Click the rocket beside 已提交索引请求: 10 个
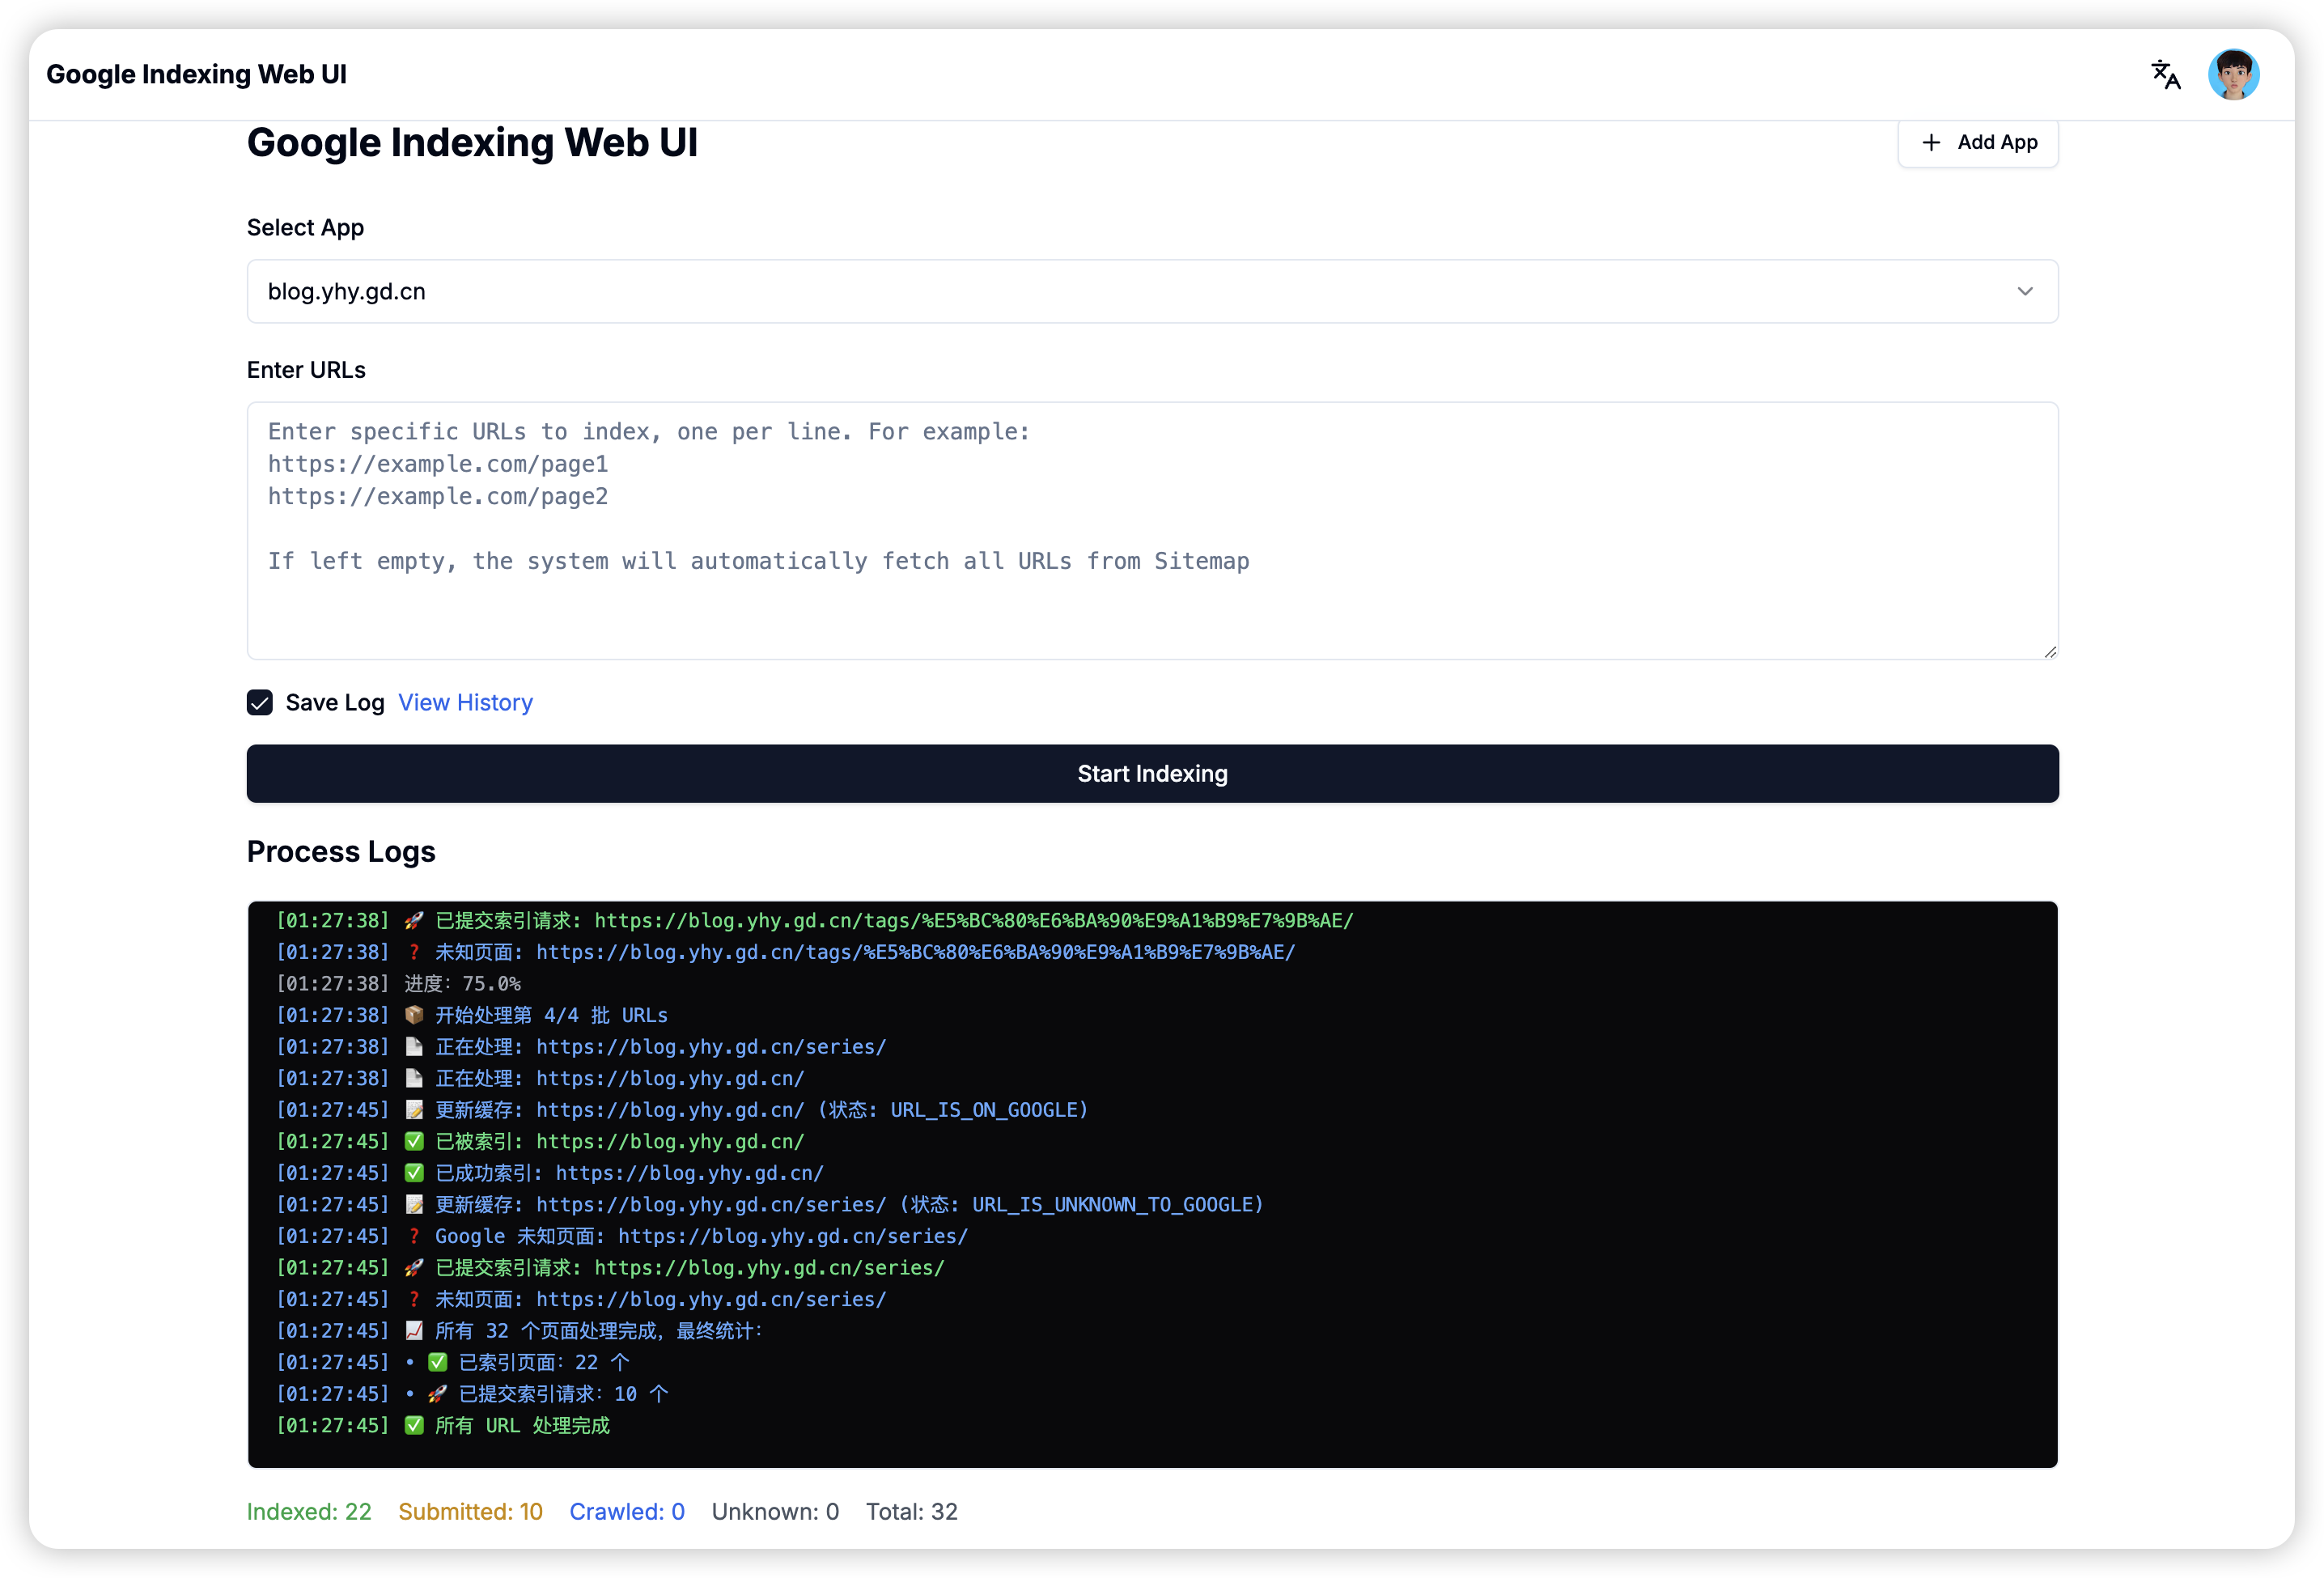2324x1578 pixels. (437, 1394)
